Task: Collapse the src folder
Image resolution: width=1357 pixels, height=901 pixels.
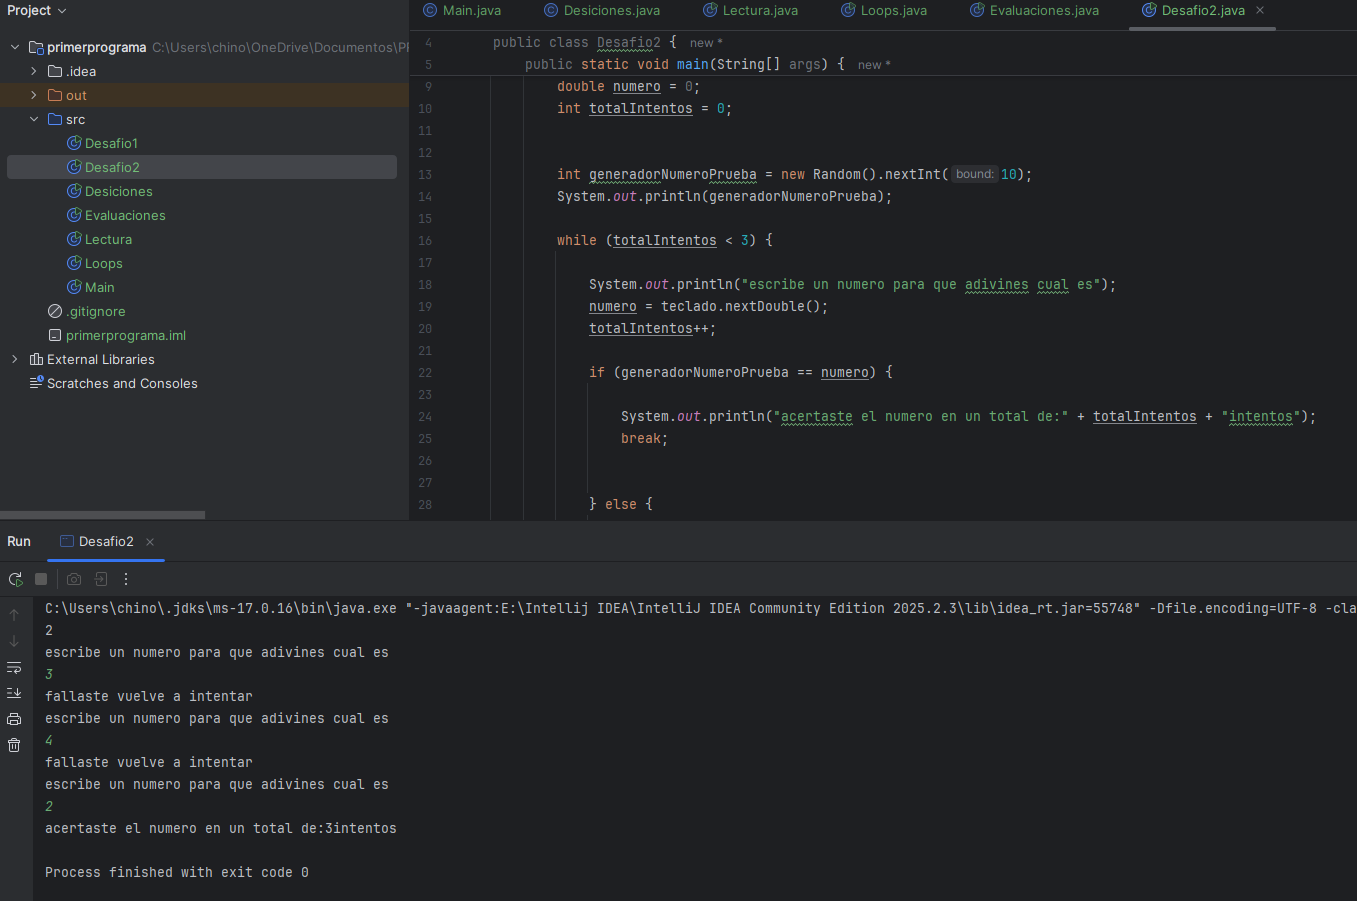Action: 34,119
